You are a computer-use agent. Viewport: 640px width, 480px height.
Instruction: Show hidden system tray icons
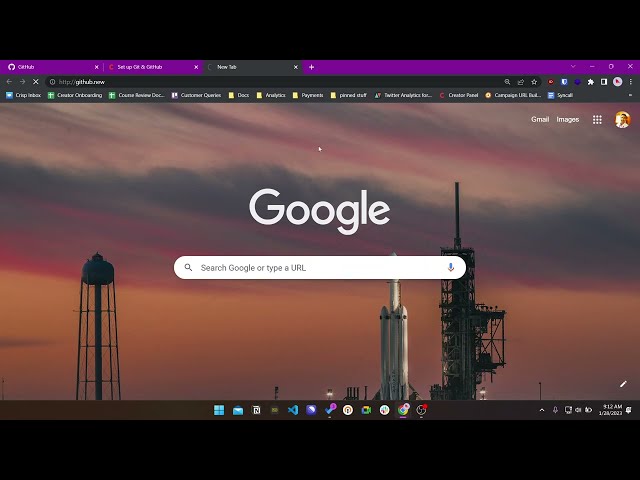coord(542,410)
